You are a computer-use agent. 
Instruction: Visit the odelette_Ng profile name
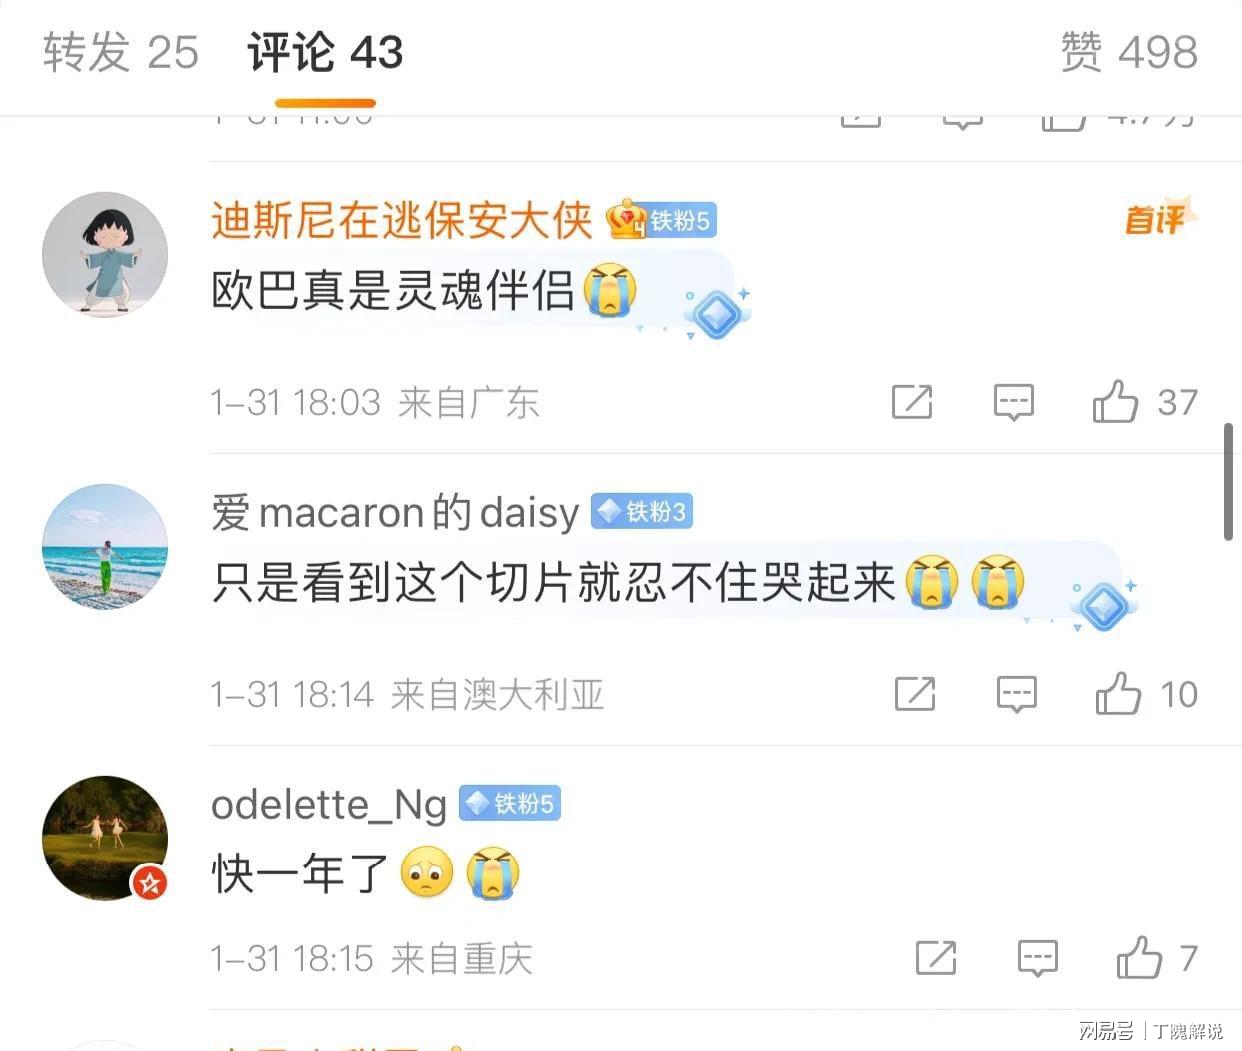[329, 805]
